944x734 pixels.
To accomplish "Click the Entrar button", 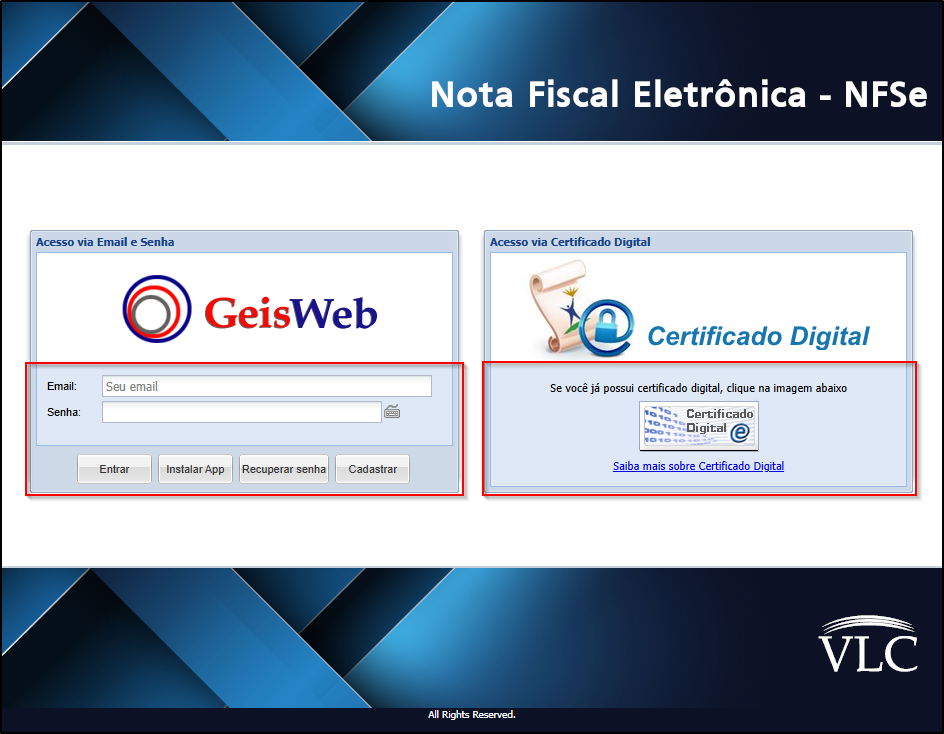I will pos(114,469).
